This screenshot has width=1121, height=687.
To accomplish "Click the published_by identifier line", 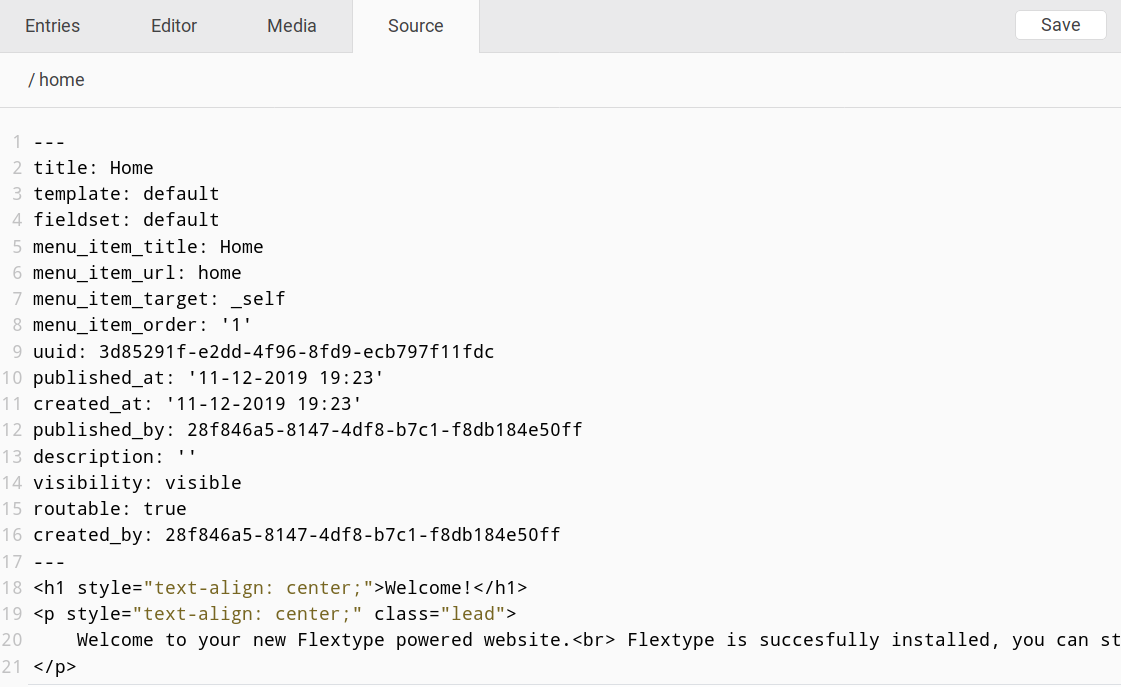I will tap(307, 430).
